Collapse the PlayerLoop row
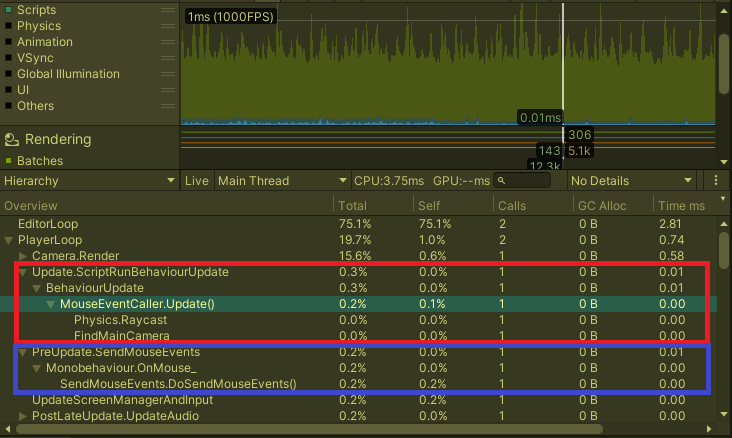Screen dimensions: 732x438 click(x=8, y=240)
